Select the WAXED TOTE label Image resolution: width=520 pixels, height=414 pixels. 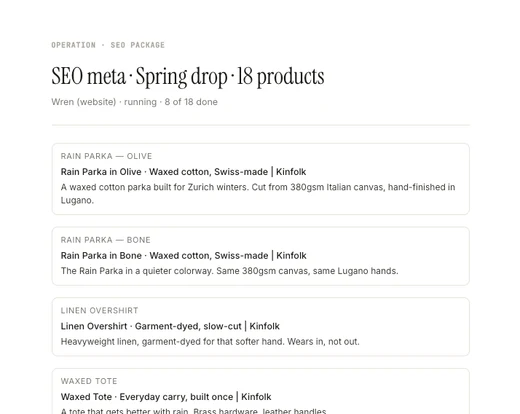89,381
